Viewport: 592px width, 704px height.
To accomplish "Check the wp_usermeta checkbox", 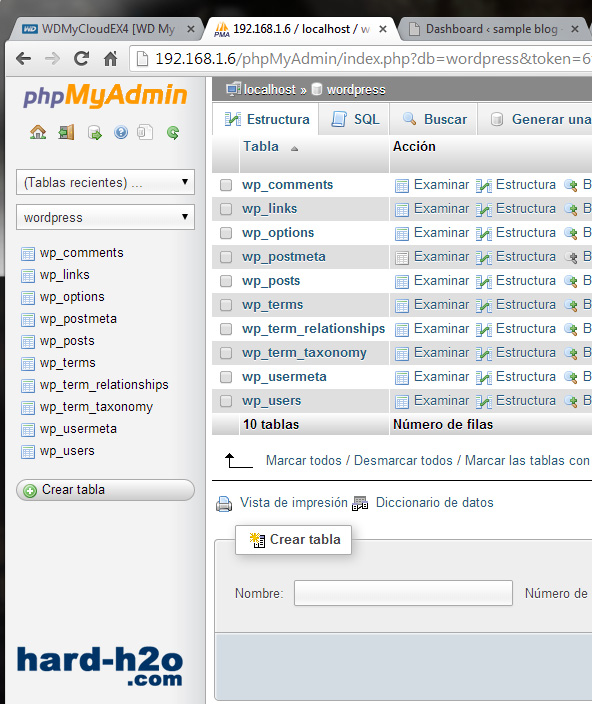I will 226,377.
